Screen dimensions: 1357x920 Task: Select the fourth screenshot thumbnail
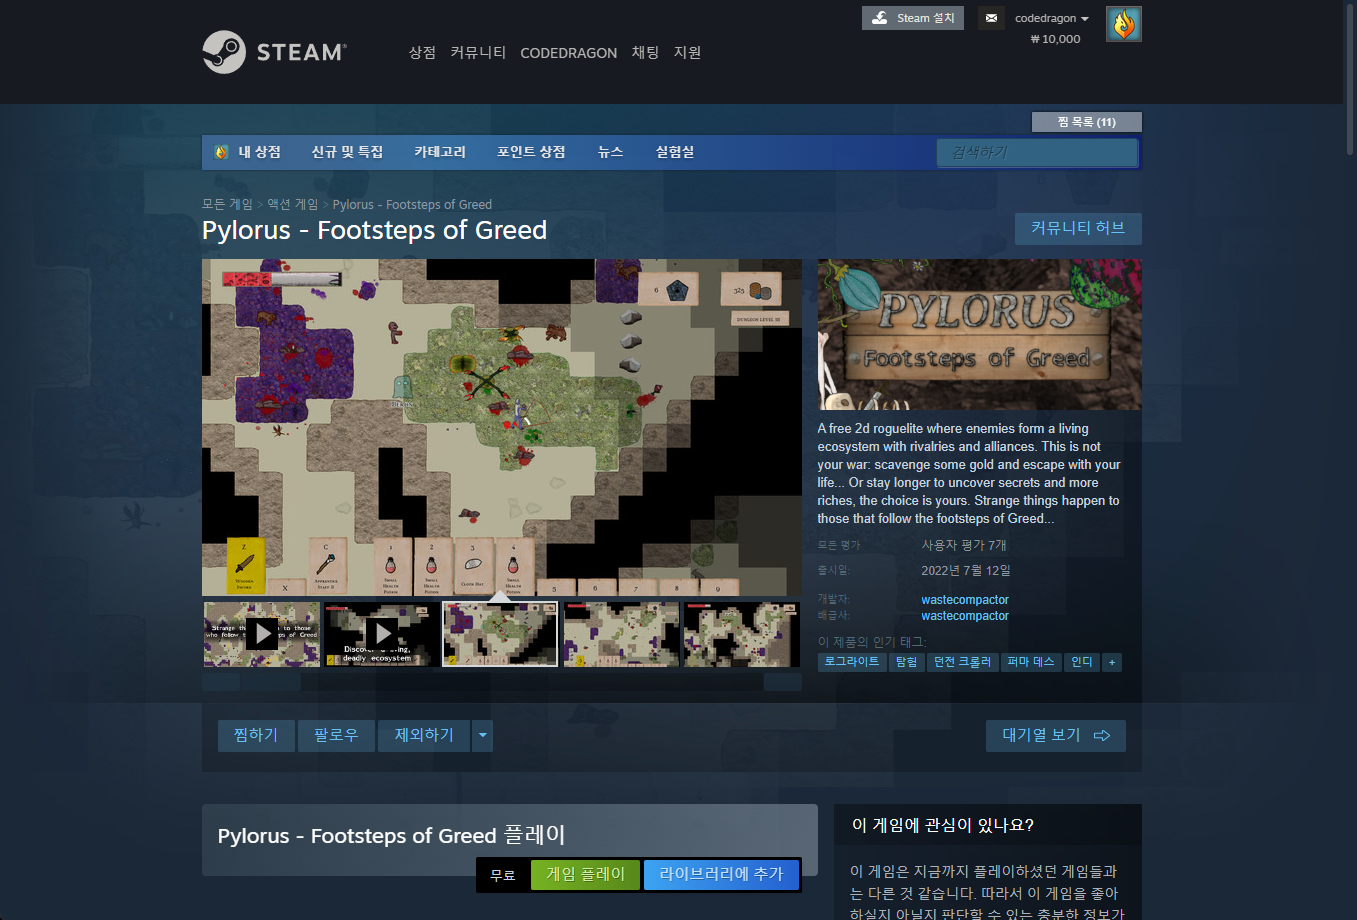click(x=621, y=634)
